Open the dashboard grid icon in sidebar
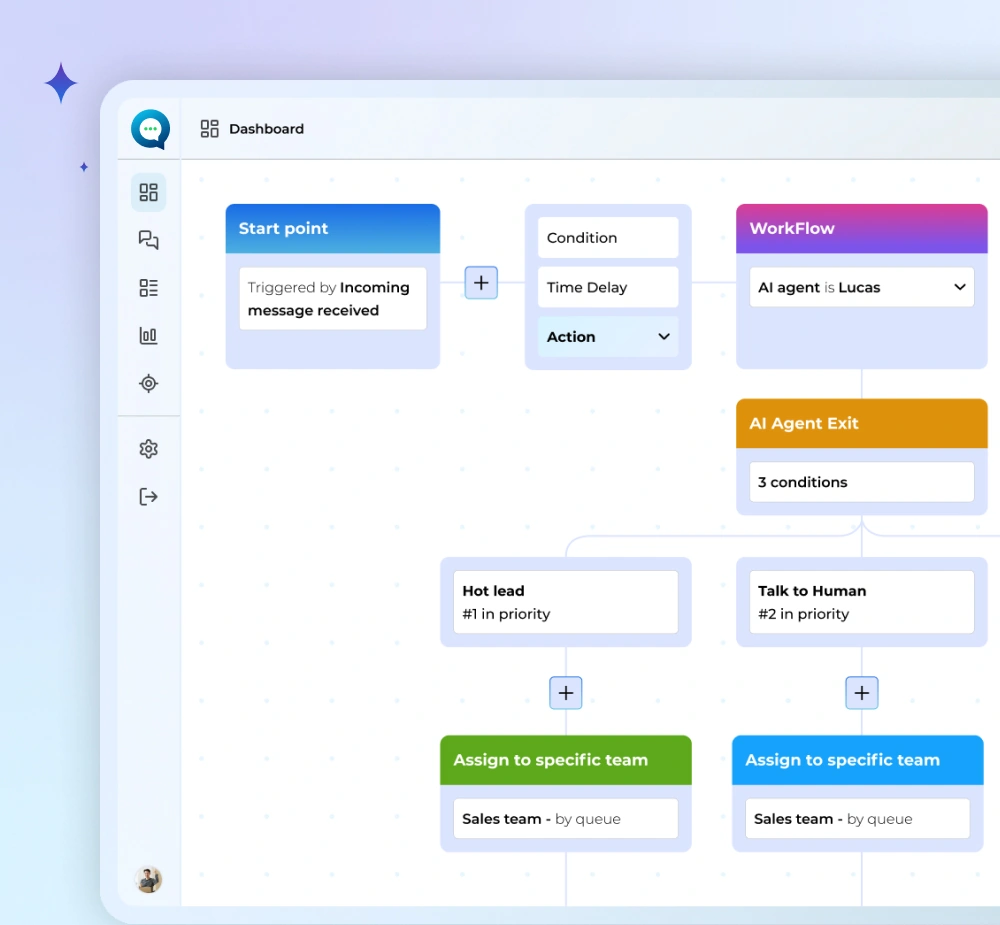The image size is (1000, 925). (x=149, y=192)
